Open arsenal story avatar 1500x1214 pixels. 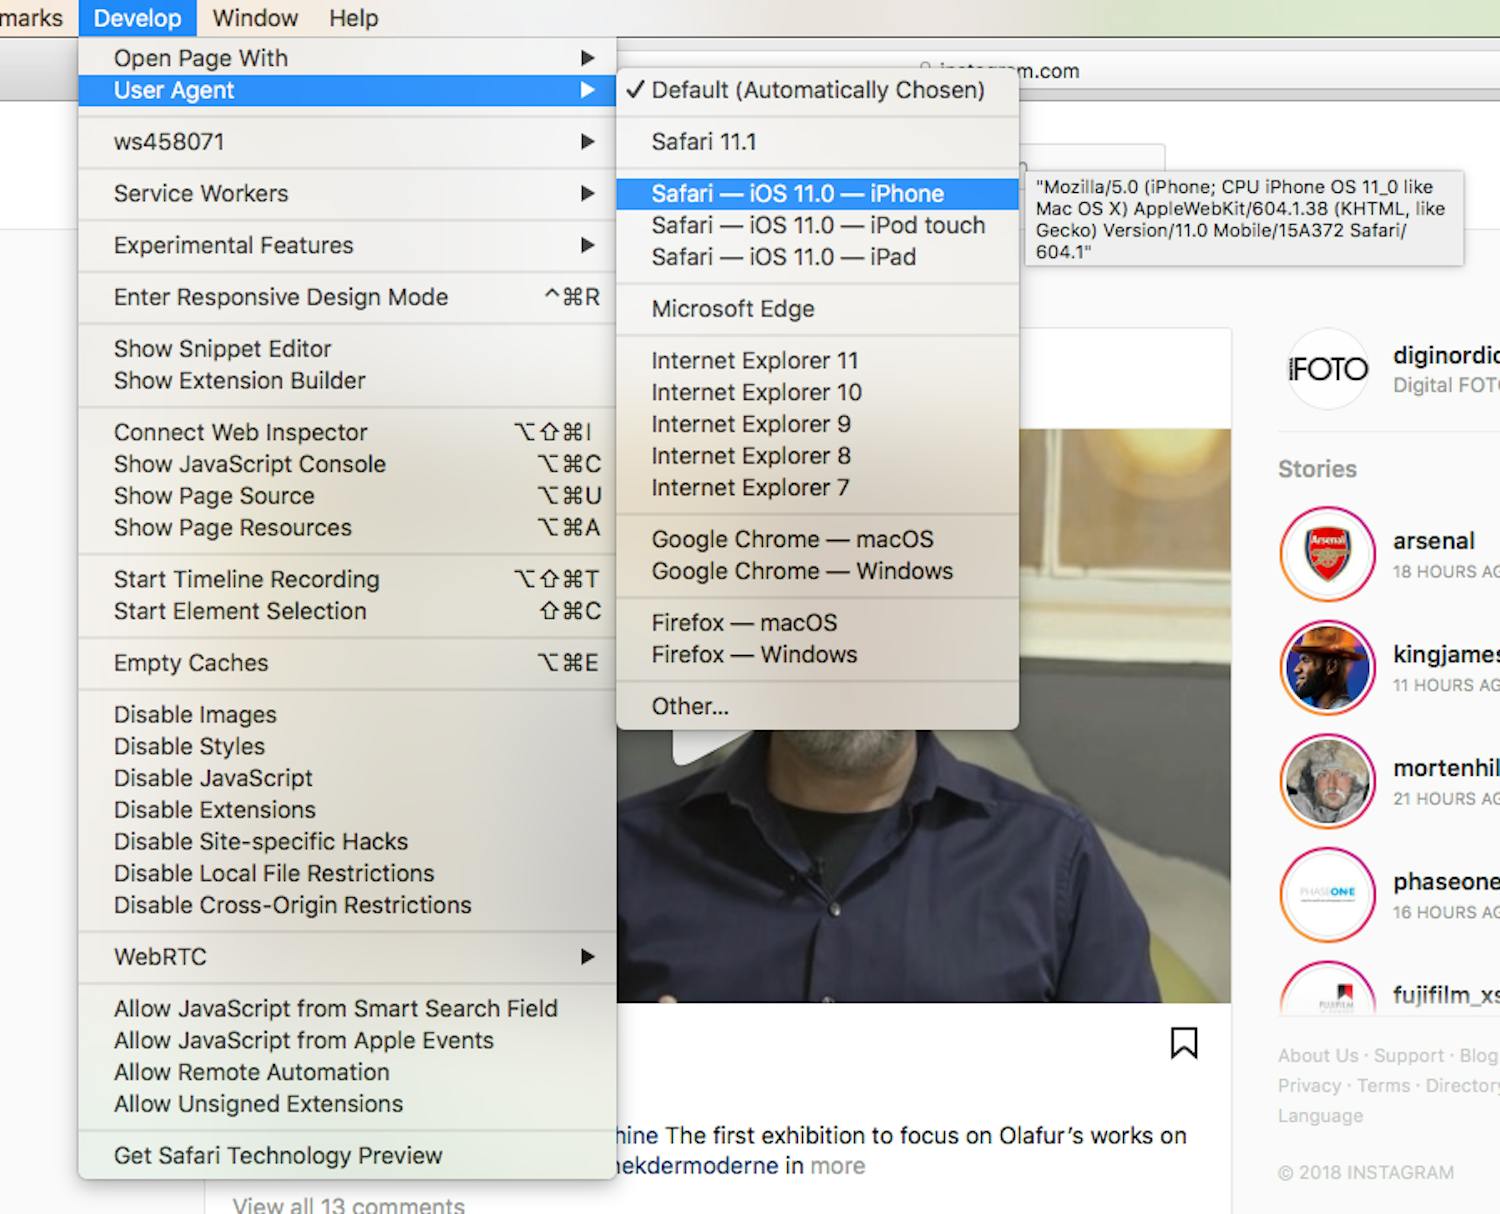(x=1327, y=554)
